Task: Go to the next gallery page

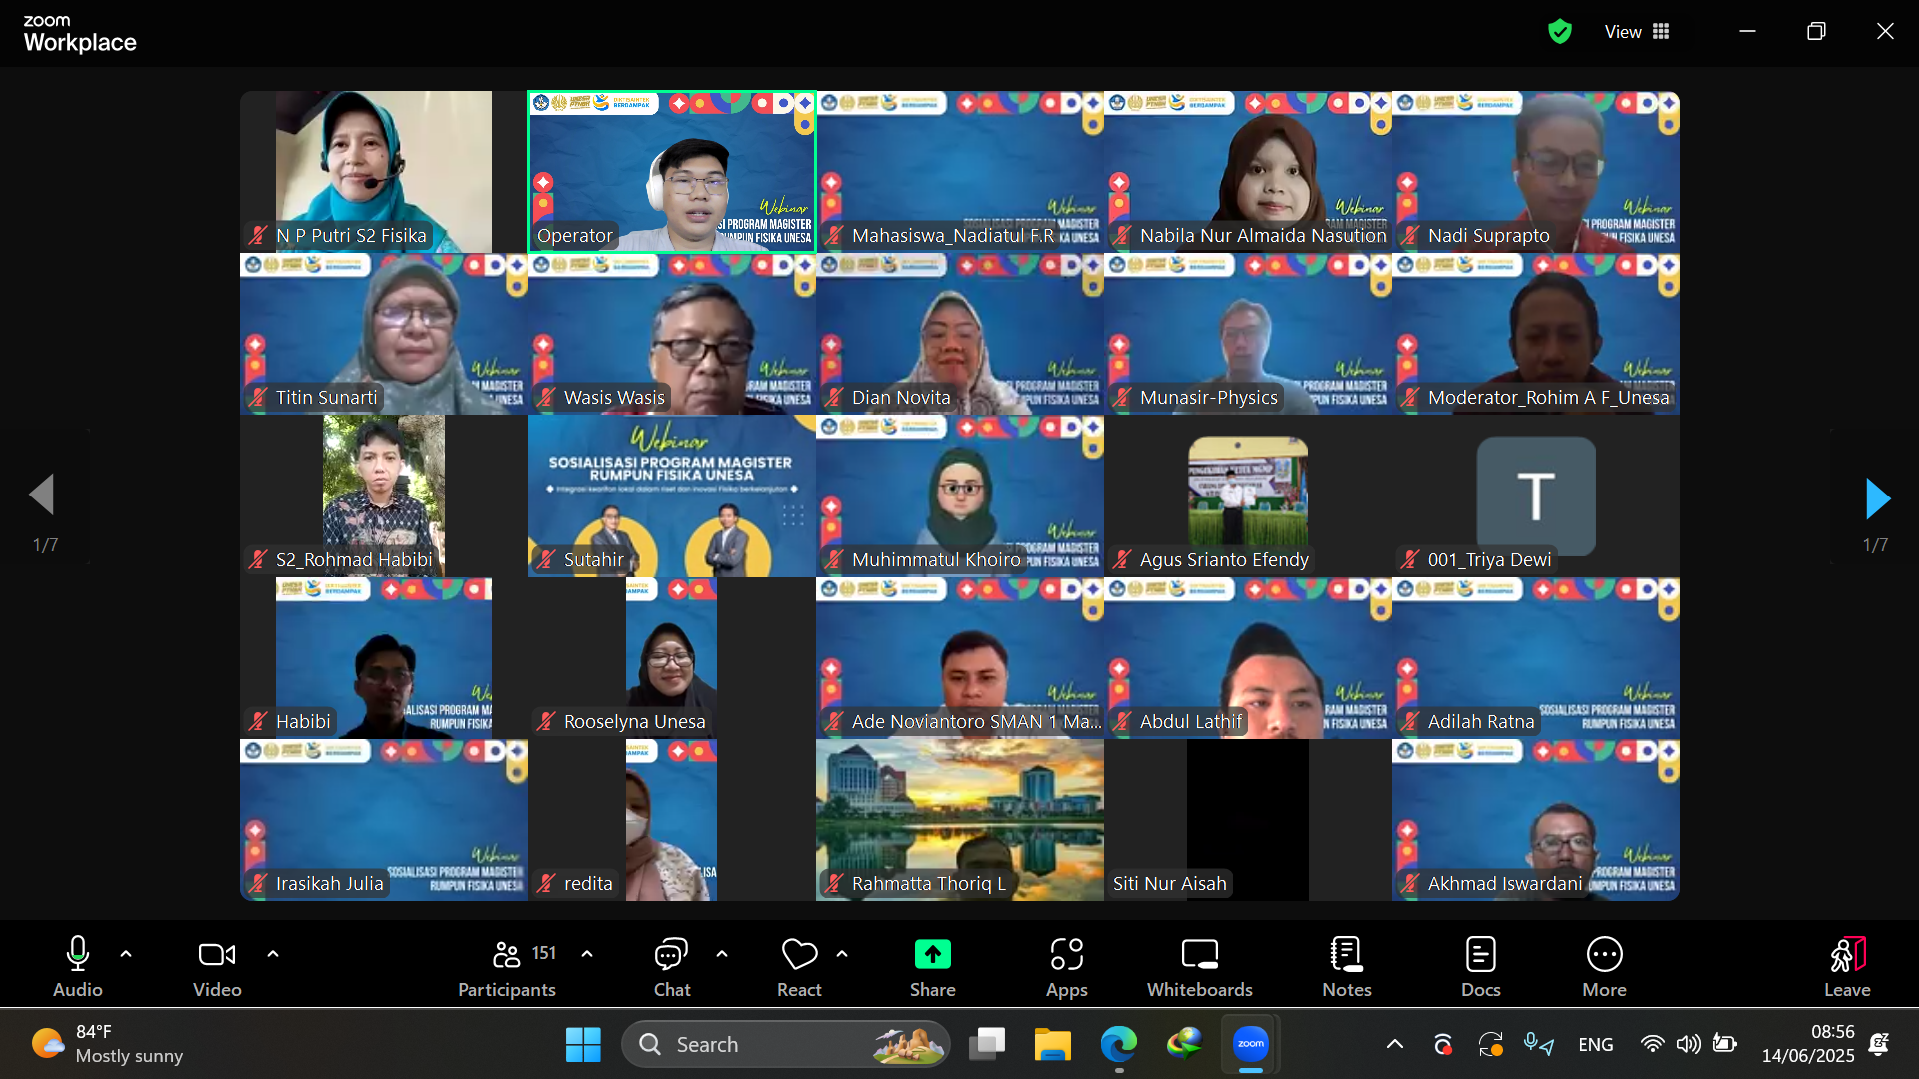Action: pyautogui.click(x=1877, y=498)
